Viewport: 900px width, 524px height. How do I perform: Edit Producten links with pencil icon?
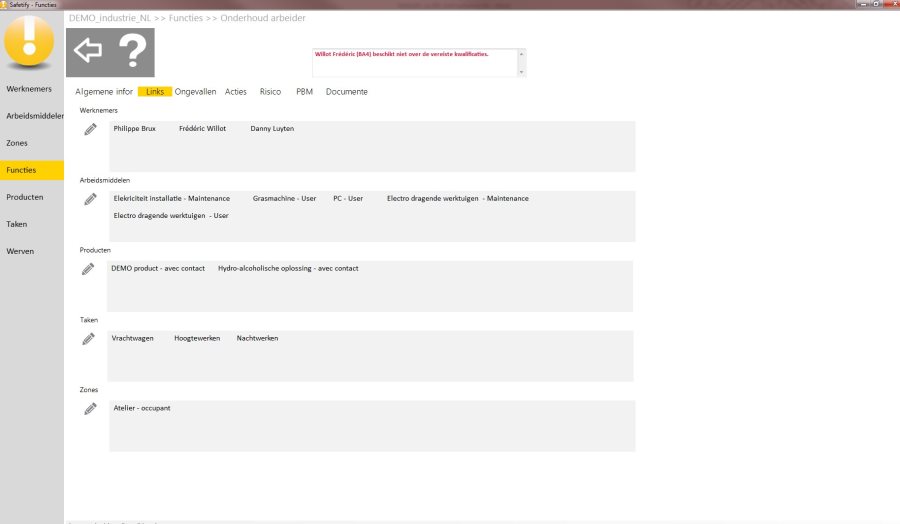tap(88, 269)
